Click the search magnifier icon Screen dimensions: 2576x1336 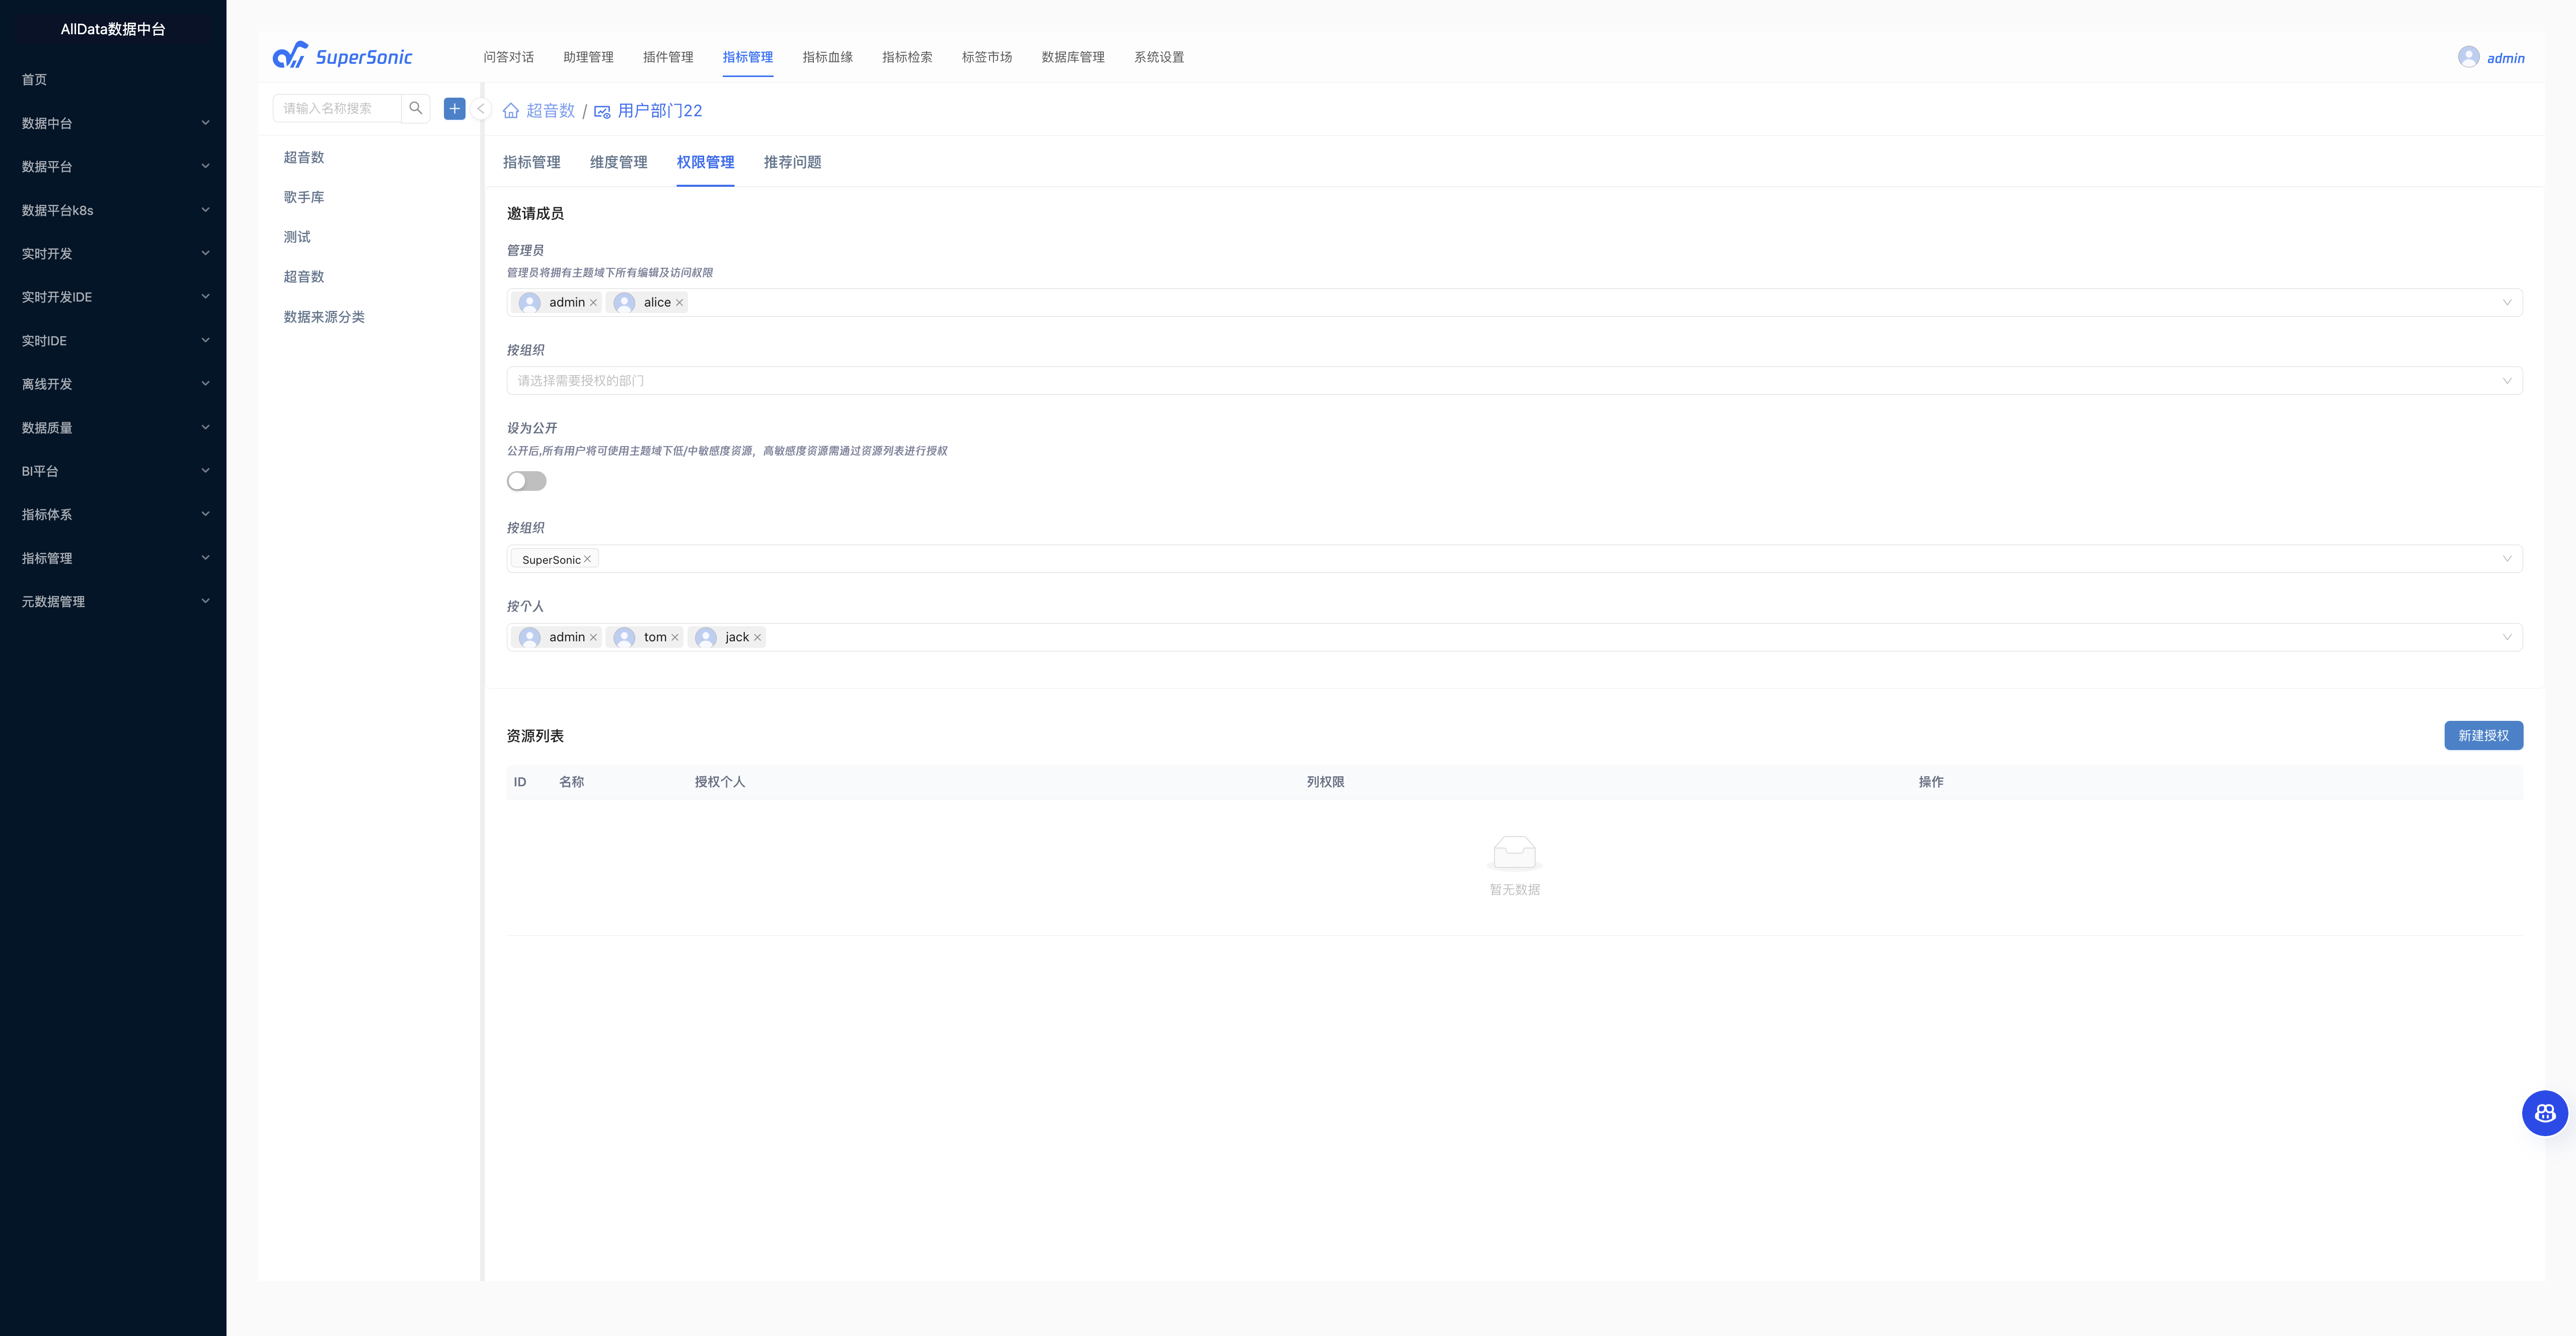[x=416, y=108]
